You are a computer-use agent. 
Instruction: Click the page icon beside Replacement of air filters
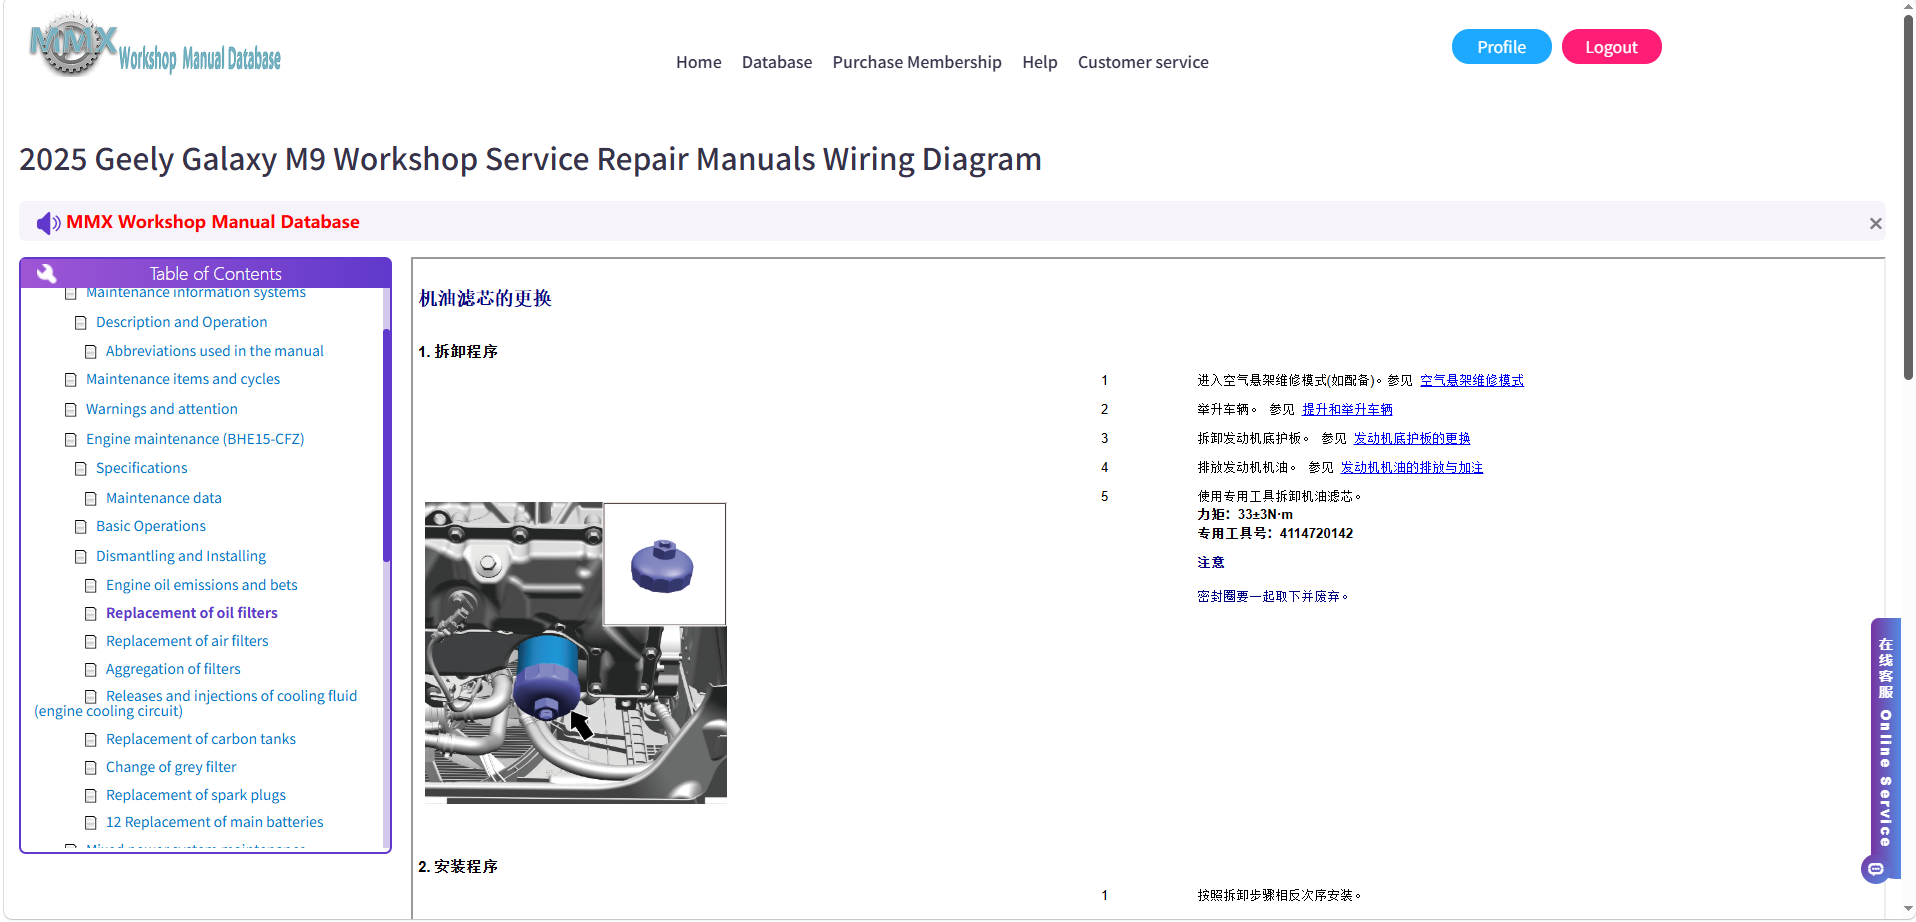(x=91, y=642)
